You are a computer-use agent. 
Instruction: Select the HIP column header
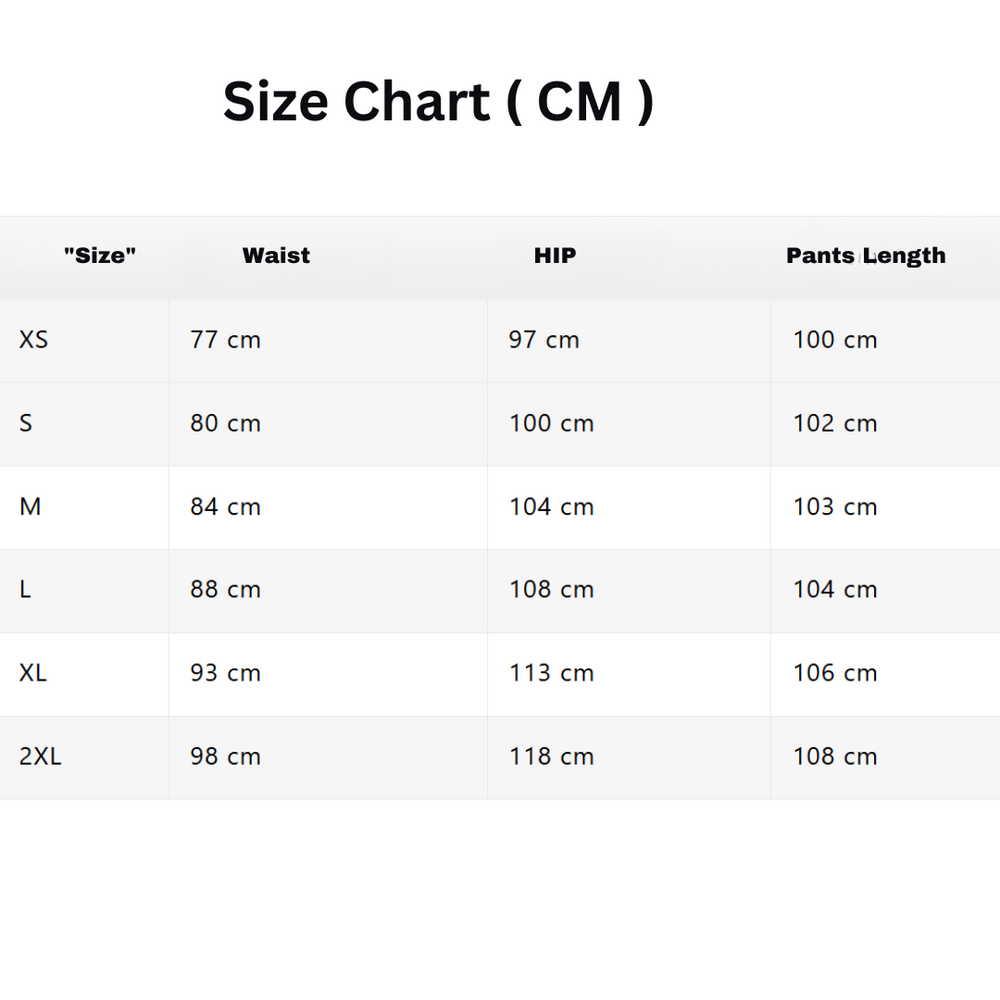point(555,256)
